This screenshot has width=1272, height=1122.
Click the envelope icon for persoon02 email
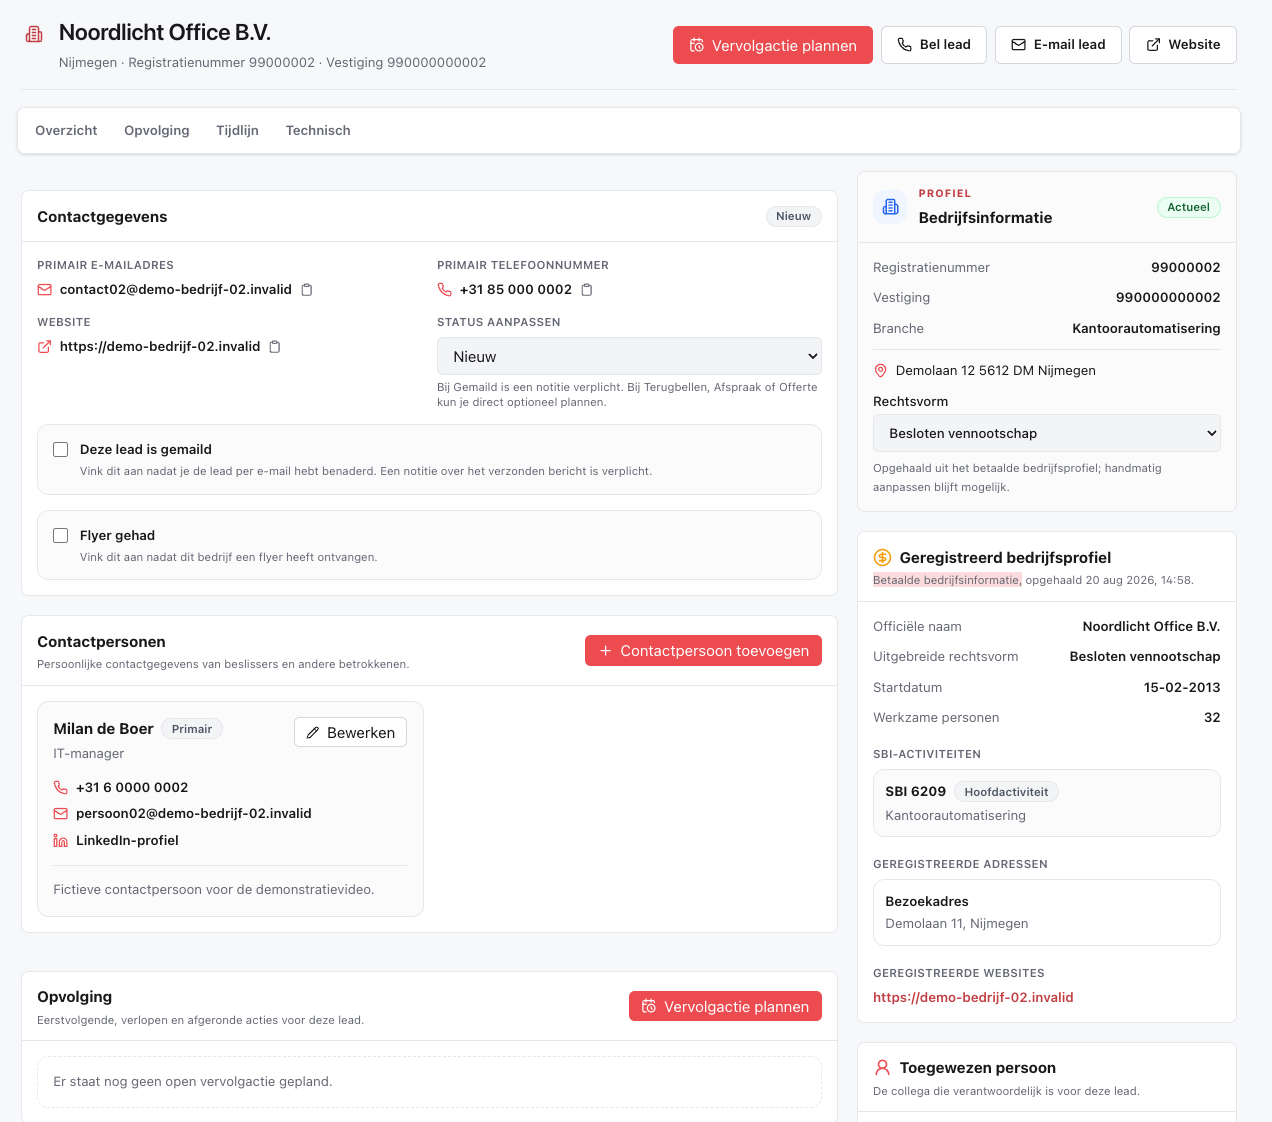[x=60, y=814]
